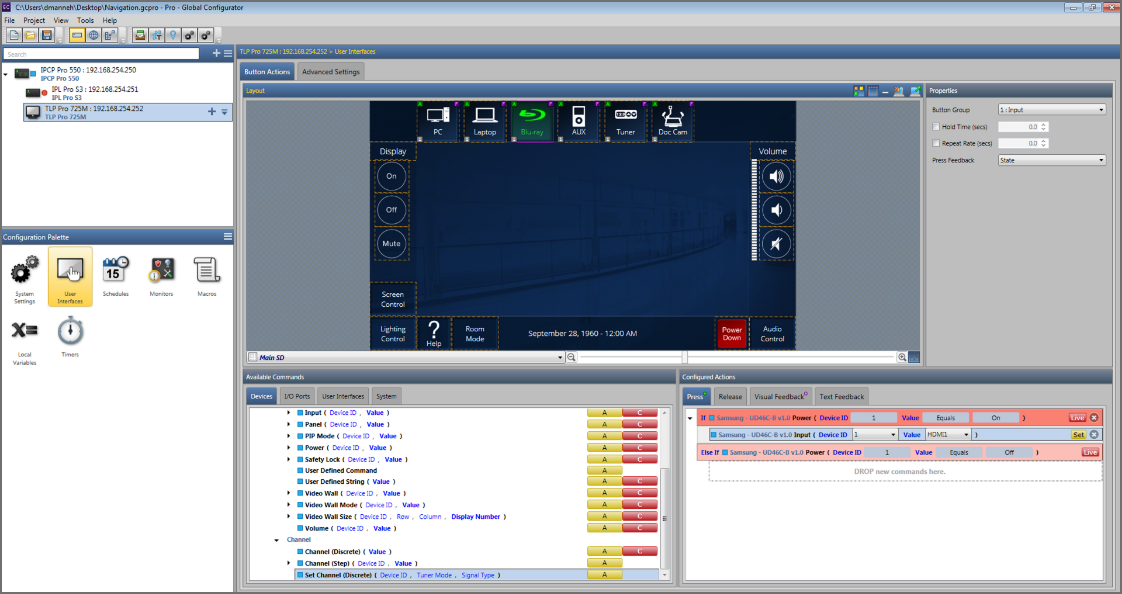Switch to System commands tab
The height and width of the screenshot is (594, 1122).
click(386, 396)
